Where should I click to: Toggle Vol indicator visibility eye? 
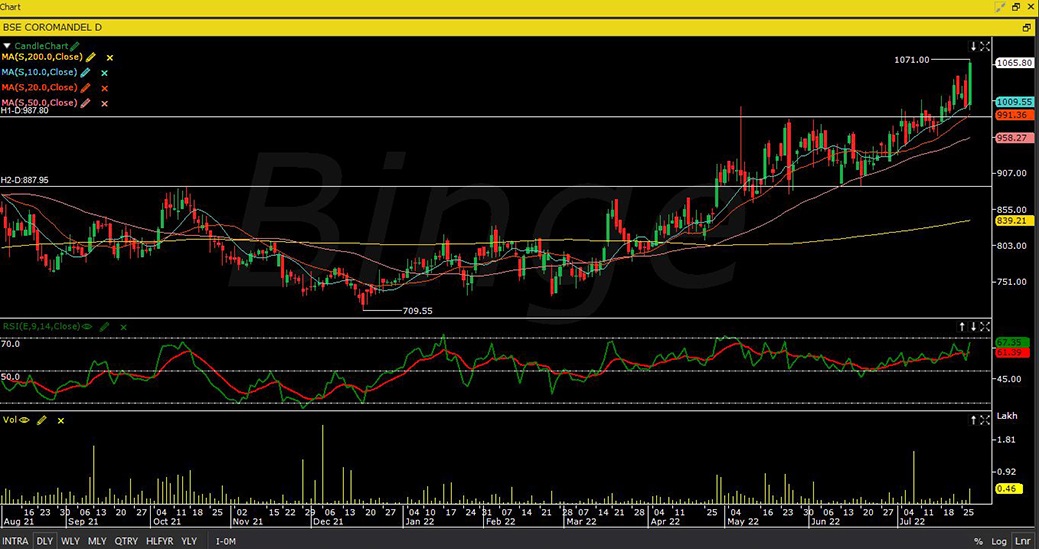[25, 420]
